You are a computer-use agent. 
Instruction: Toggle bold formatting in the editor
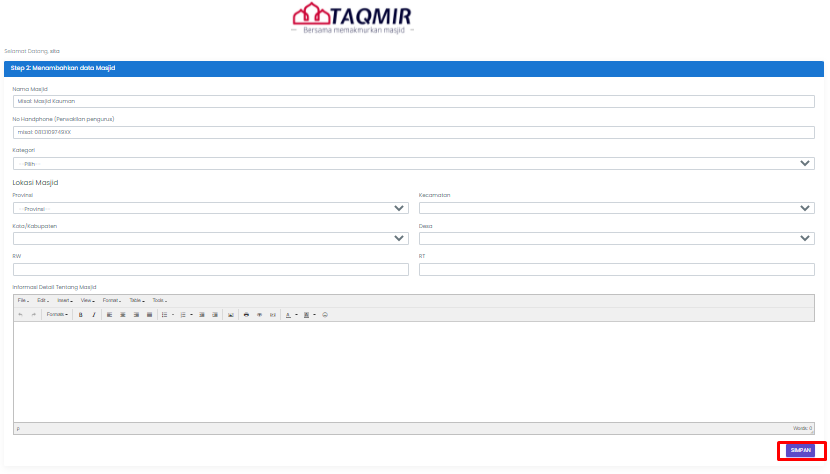(x=80, y=314)
